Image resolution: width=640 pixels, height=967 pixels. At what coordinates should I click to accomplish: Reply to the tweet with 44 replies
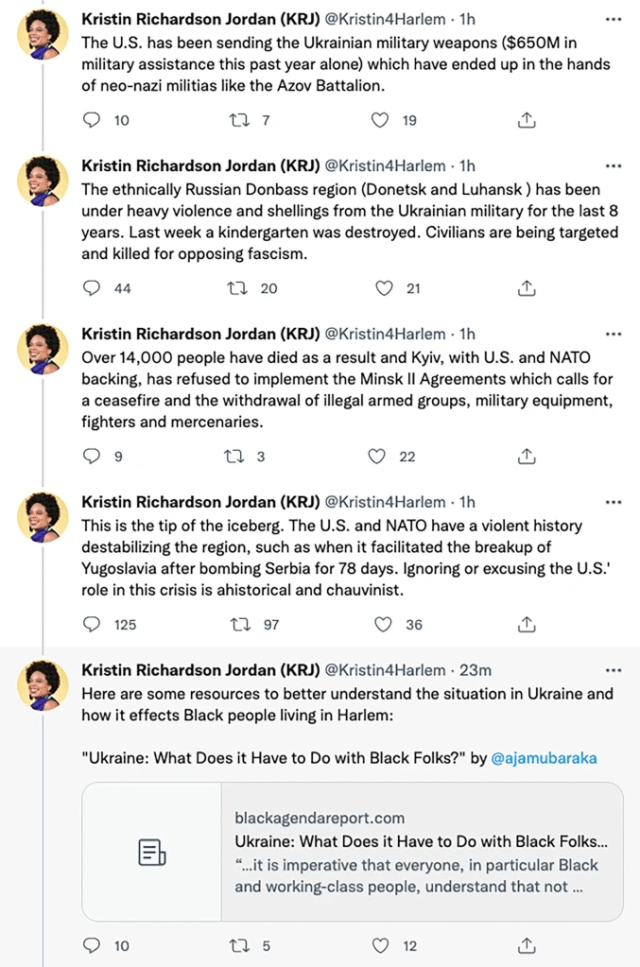pyautogui.click(x=92, y=288)
